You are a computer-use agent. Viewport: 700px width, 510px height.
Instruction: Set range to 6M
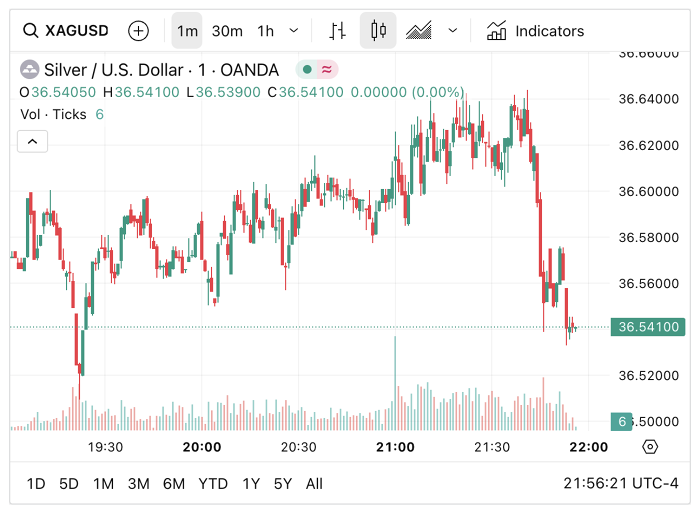tap(174, 484)
